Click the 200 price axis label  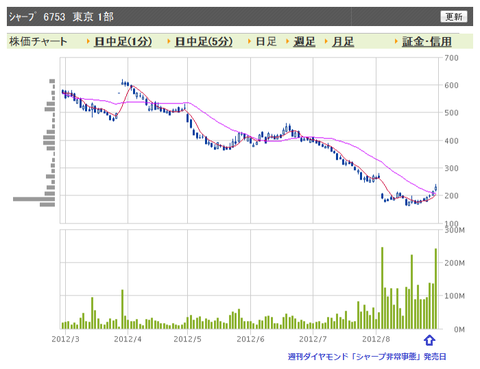(x=451, y=196)
